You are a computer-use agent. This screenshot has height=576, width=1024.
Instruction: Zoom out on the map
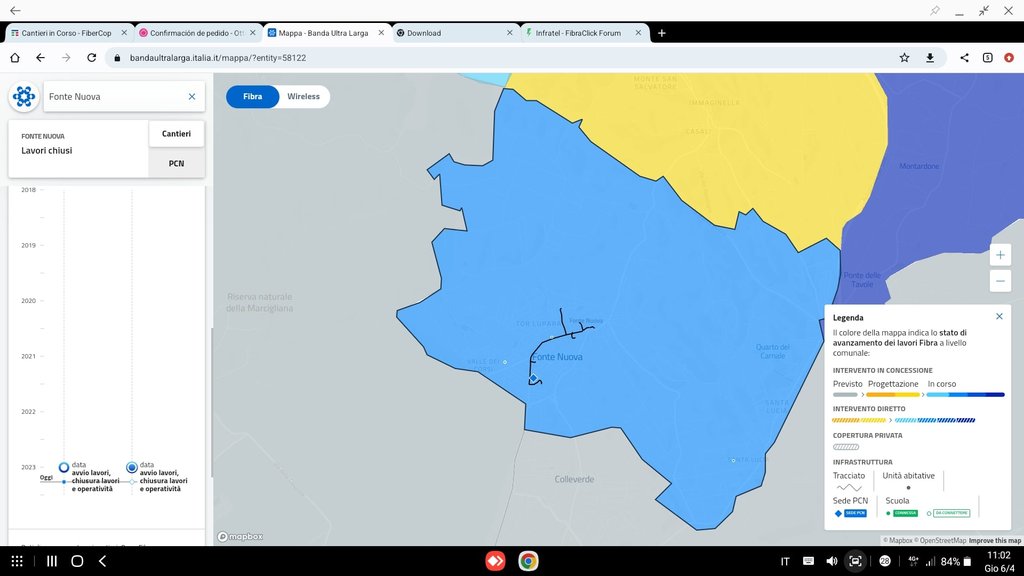coord(1000,281)
